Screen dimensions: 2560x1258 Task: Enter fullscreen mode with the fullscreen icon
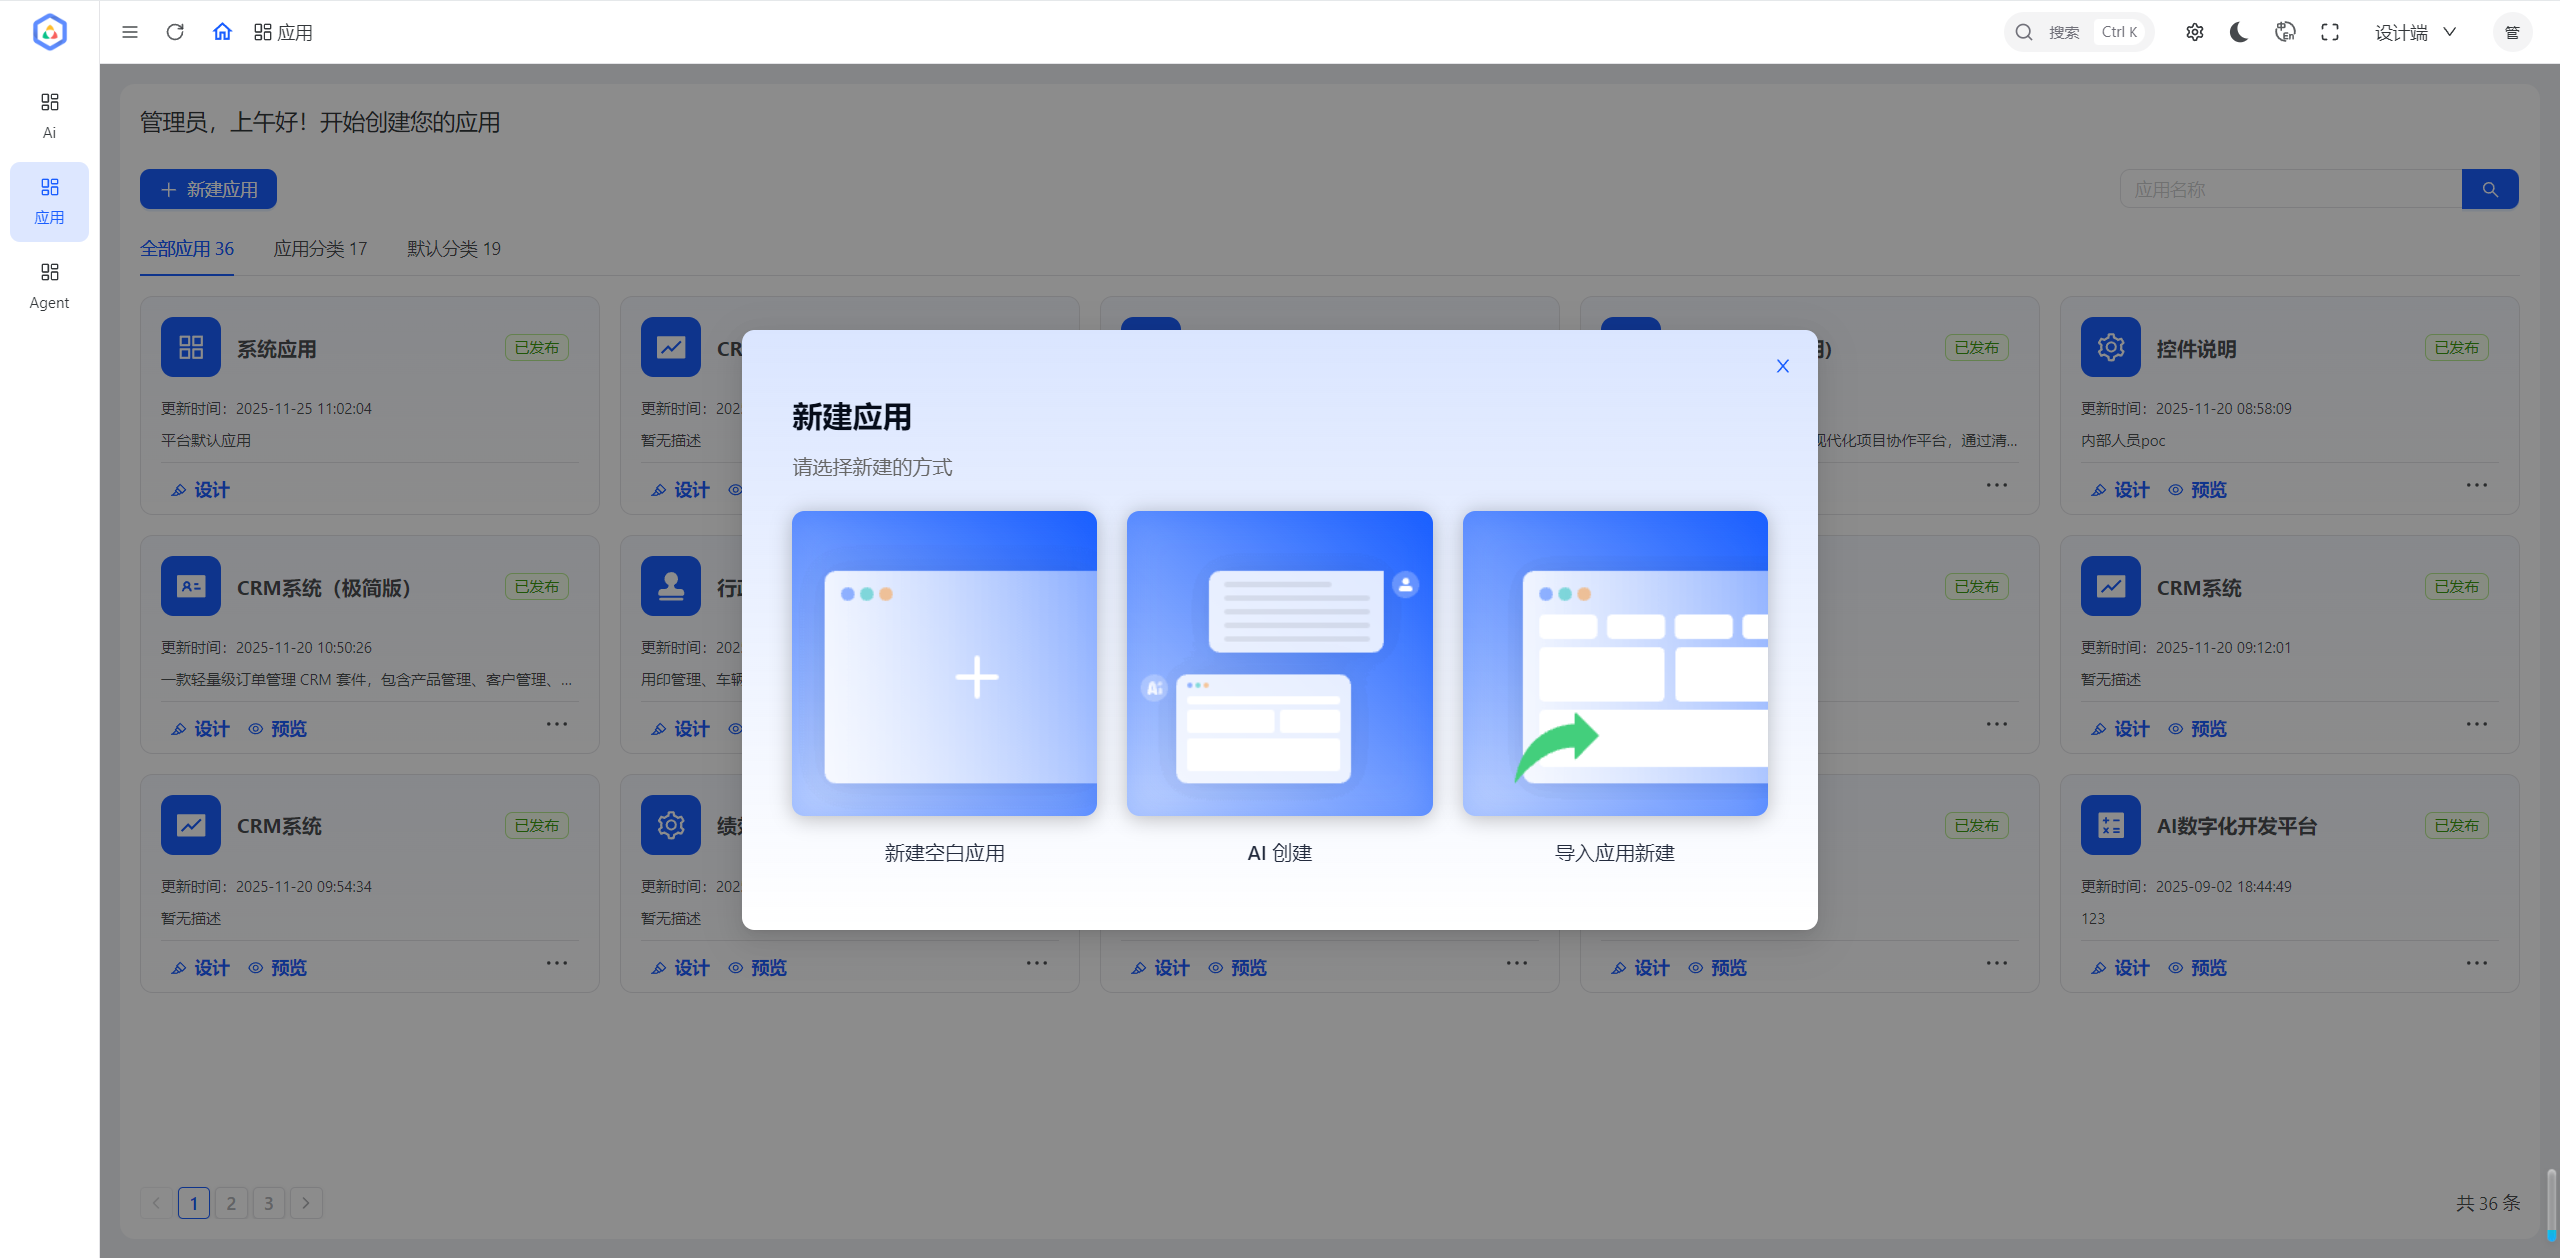click(x=2329, y=31)
